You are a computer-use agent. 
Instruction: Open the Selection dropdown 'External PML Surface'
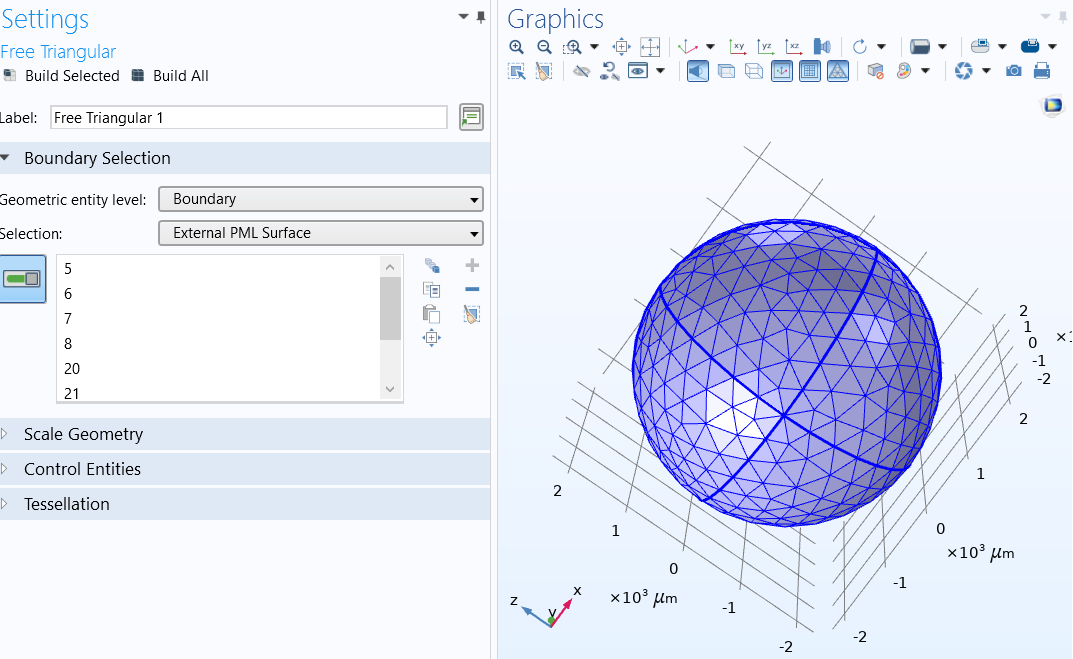click(x=321, y=233)
